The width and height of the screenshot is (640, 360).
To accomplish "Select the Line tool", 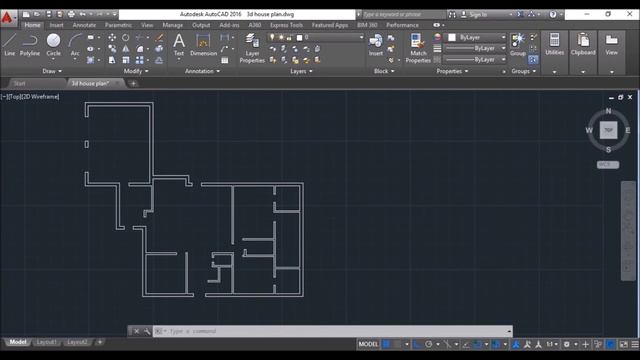I will pos(9,45).
